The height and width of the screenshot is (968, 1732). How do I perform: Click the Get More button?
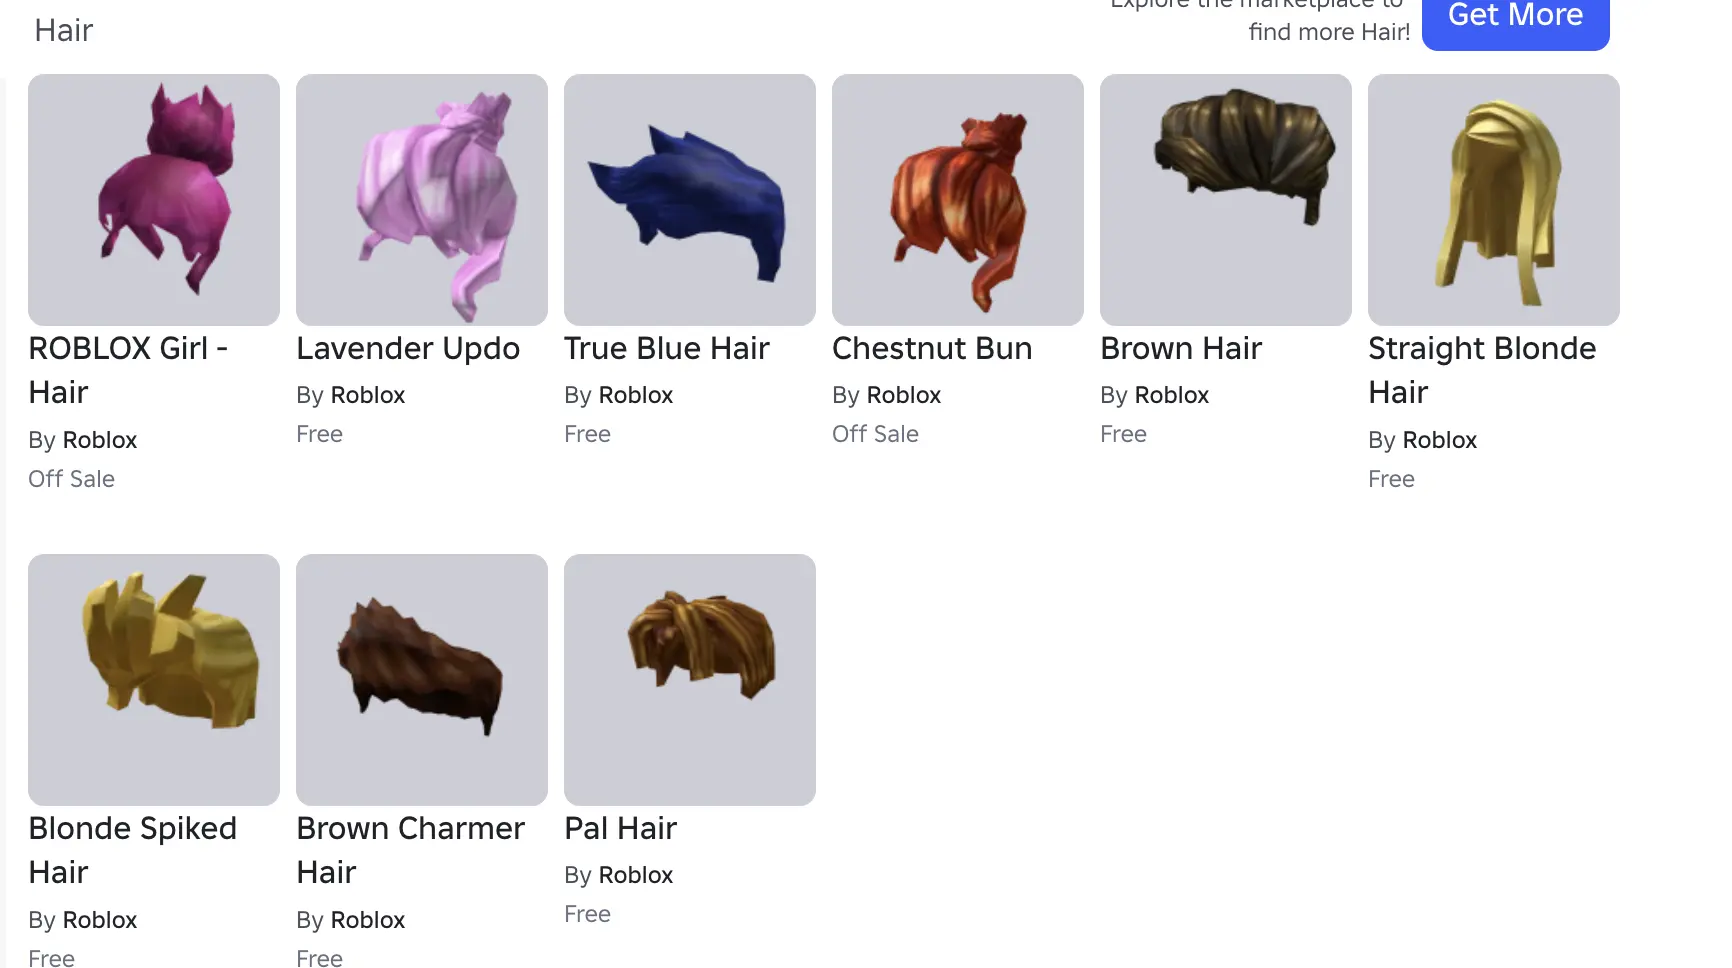[1516, 18]
